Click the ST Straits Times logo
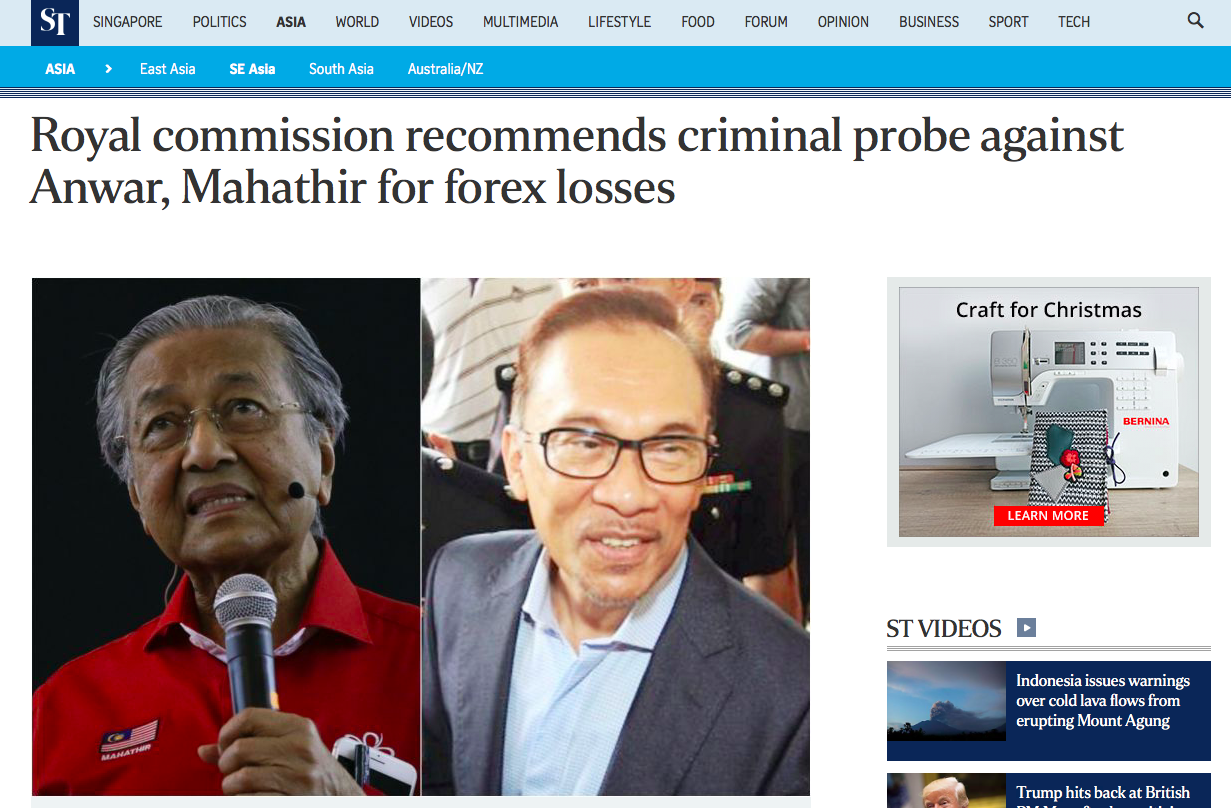The image size is (1231, 808). click(x=55, y=22)
